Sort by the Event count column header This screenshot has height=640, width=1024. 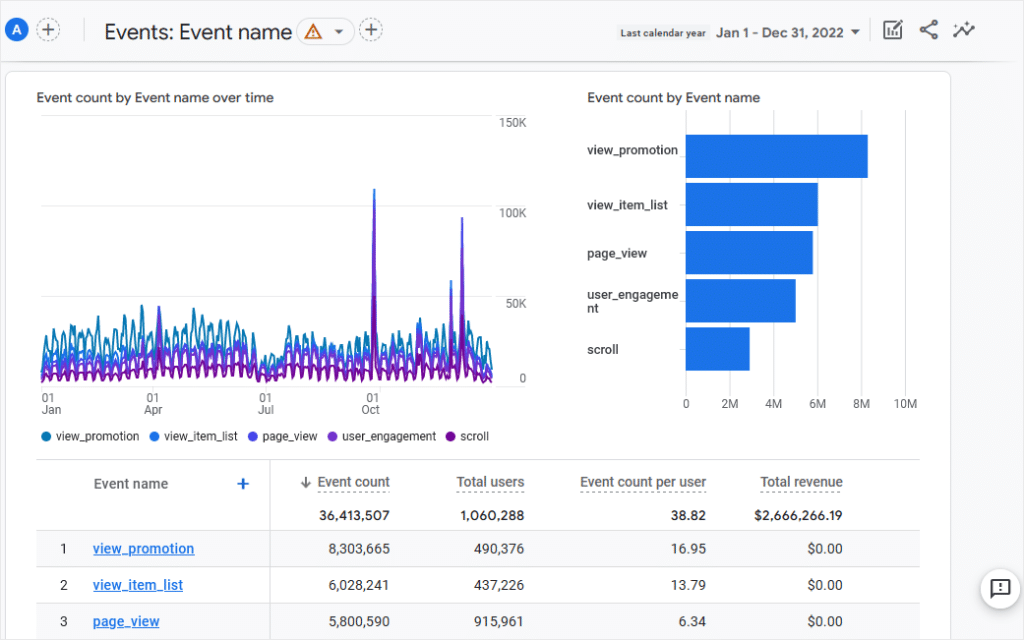[353, 482]
